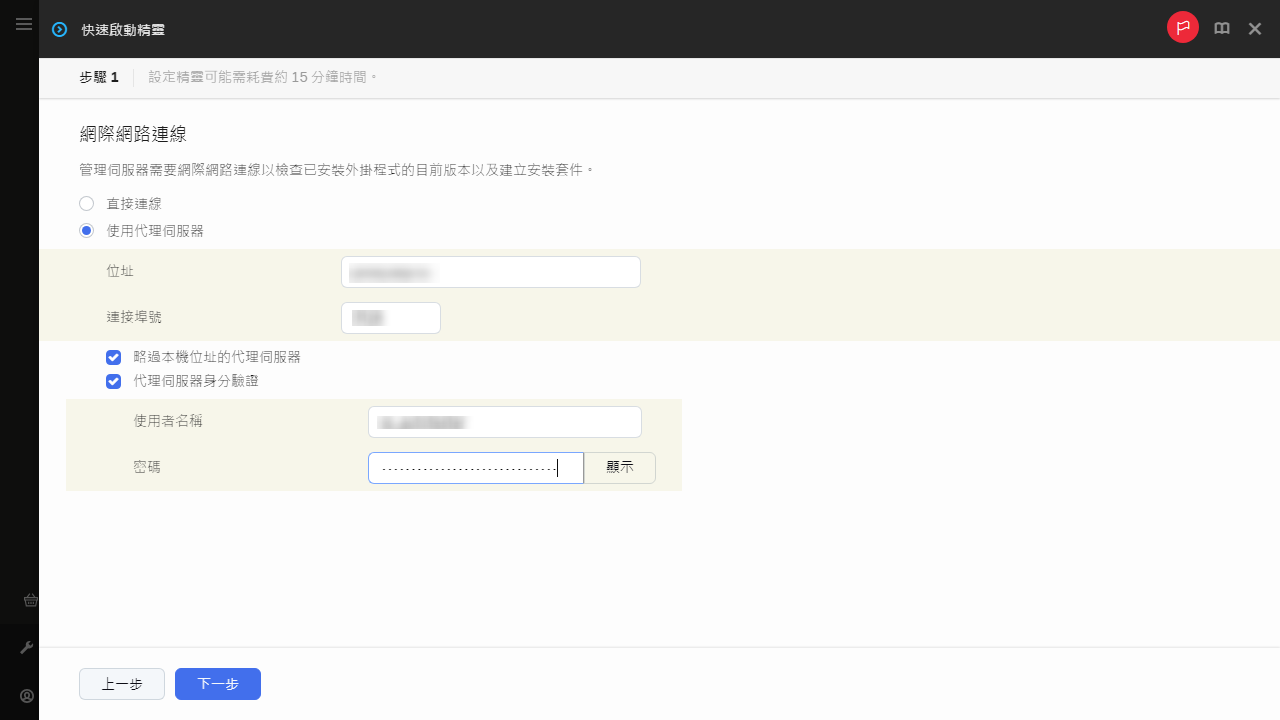
Task: Open the basket icon in the left sidebar
Action: point(30,600)
